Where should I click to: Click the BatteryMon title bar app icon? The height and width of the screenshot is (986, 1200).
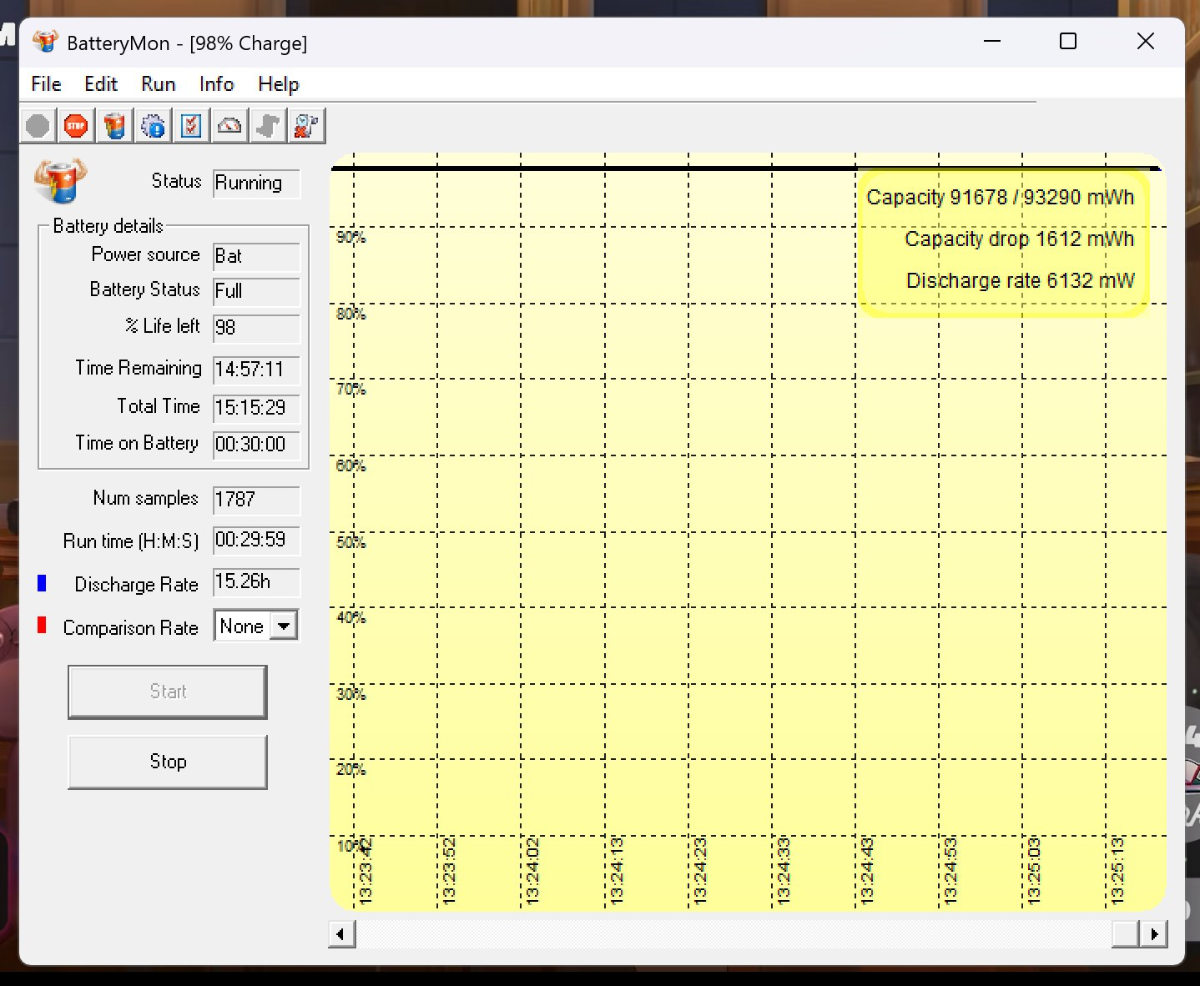coord(45,42)
